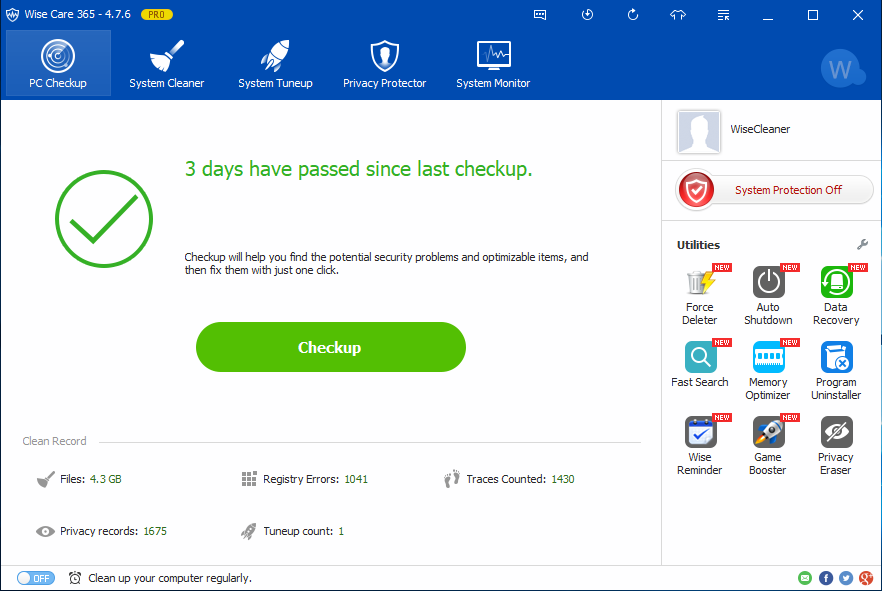Click the Utilities wrench settings icon
Screen dimensions: 882x591
pos(862,245)
